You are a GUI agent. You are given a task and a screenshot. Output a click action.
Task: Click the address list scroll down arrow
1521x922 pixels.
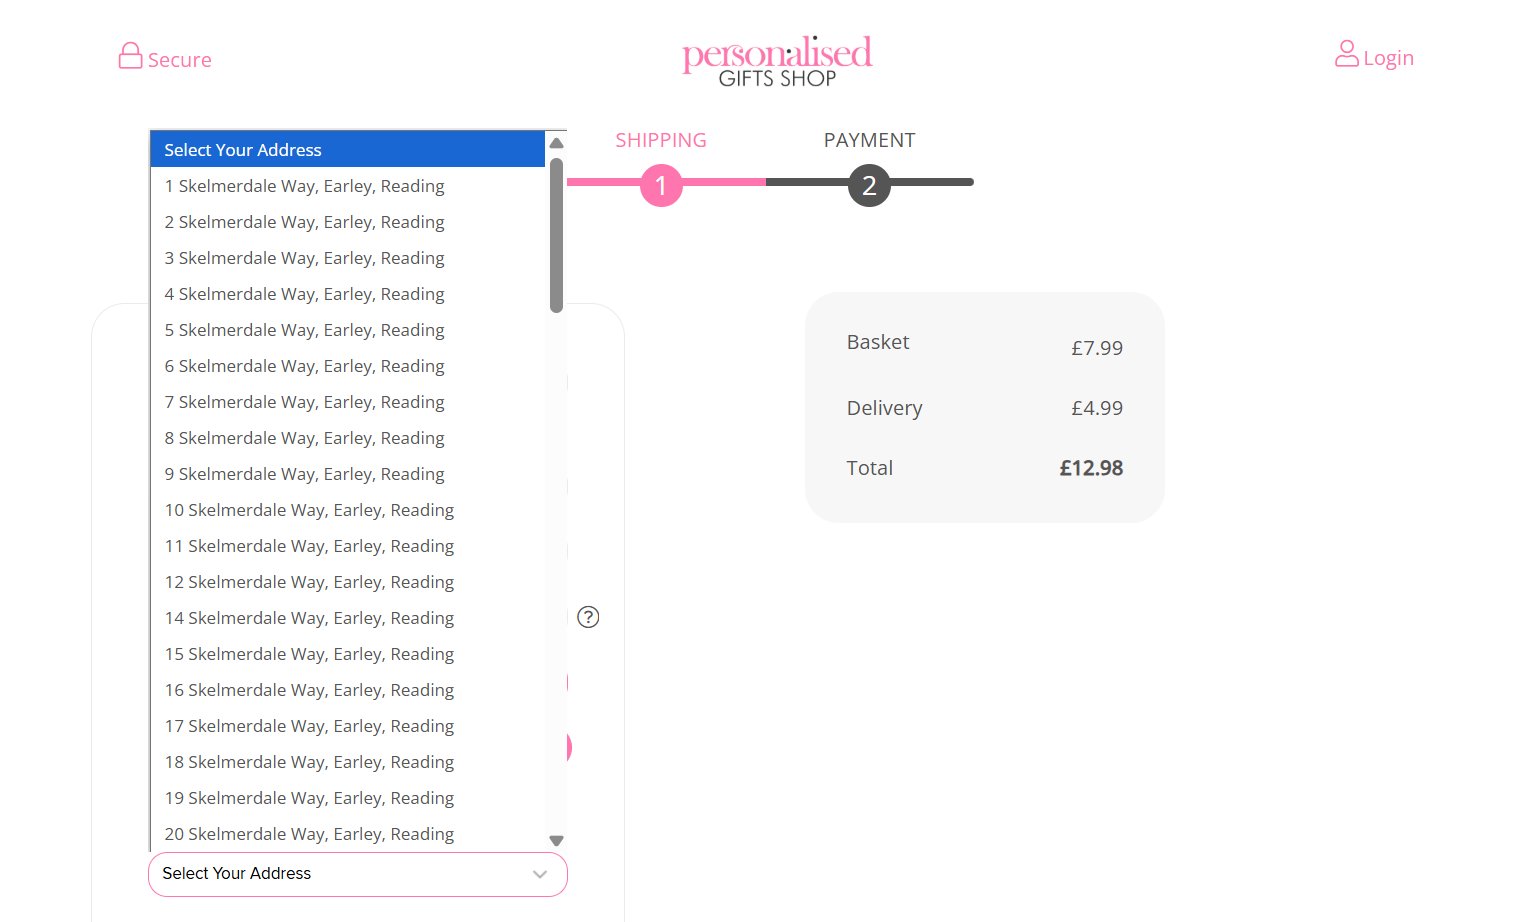tap(557, 841)
